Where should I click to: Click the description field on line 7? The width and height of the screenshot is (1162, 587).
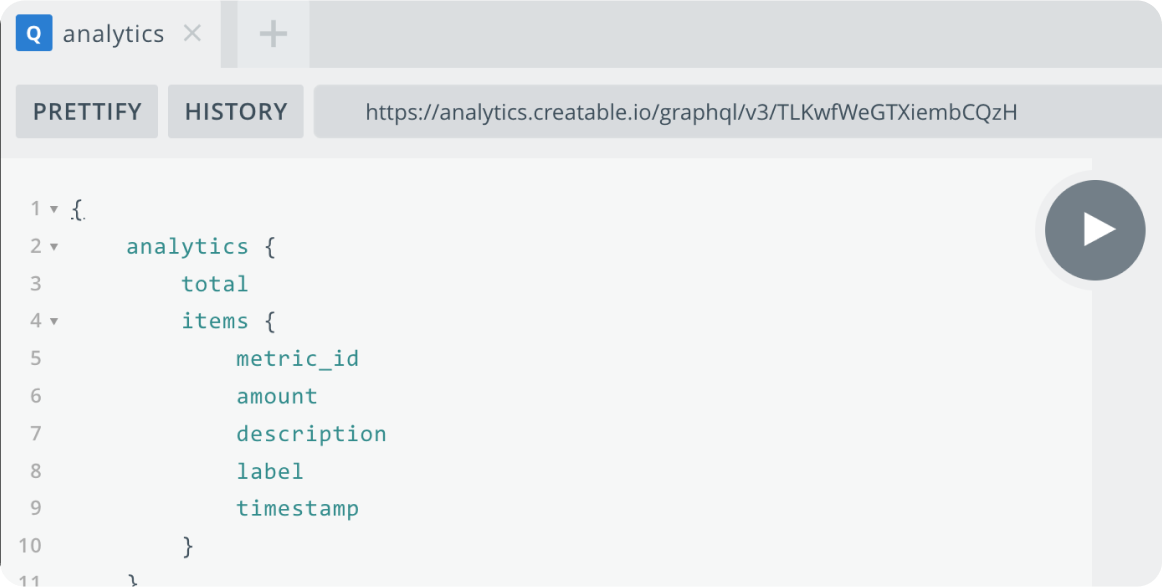click(311, 434)
